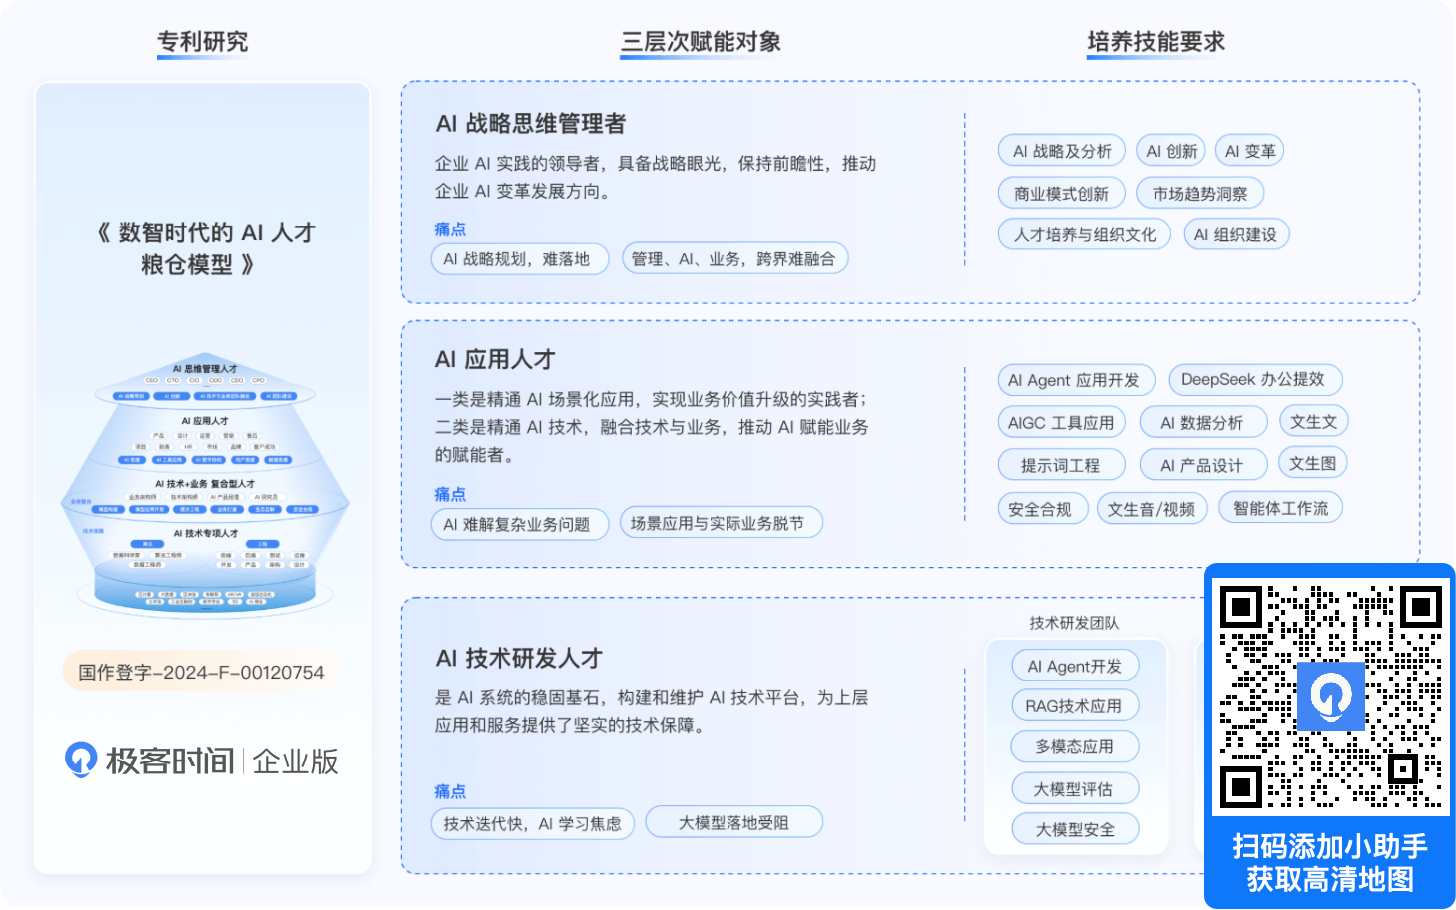Viewport: 1456px width, 910px height.
Task: Open the AI talent pyramid model diagram
Action: [x=205, y=485]
